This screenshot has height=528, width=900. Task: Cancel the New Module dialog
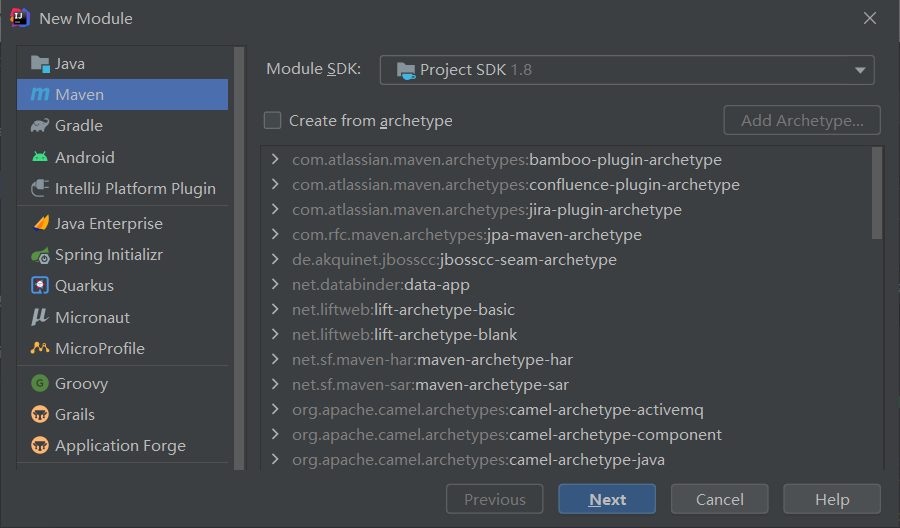[x=719, y=499]
